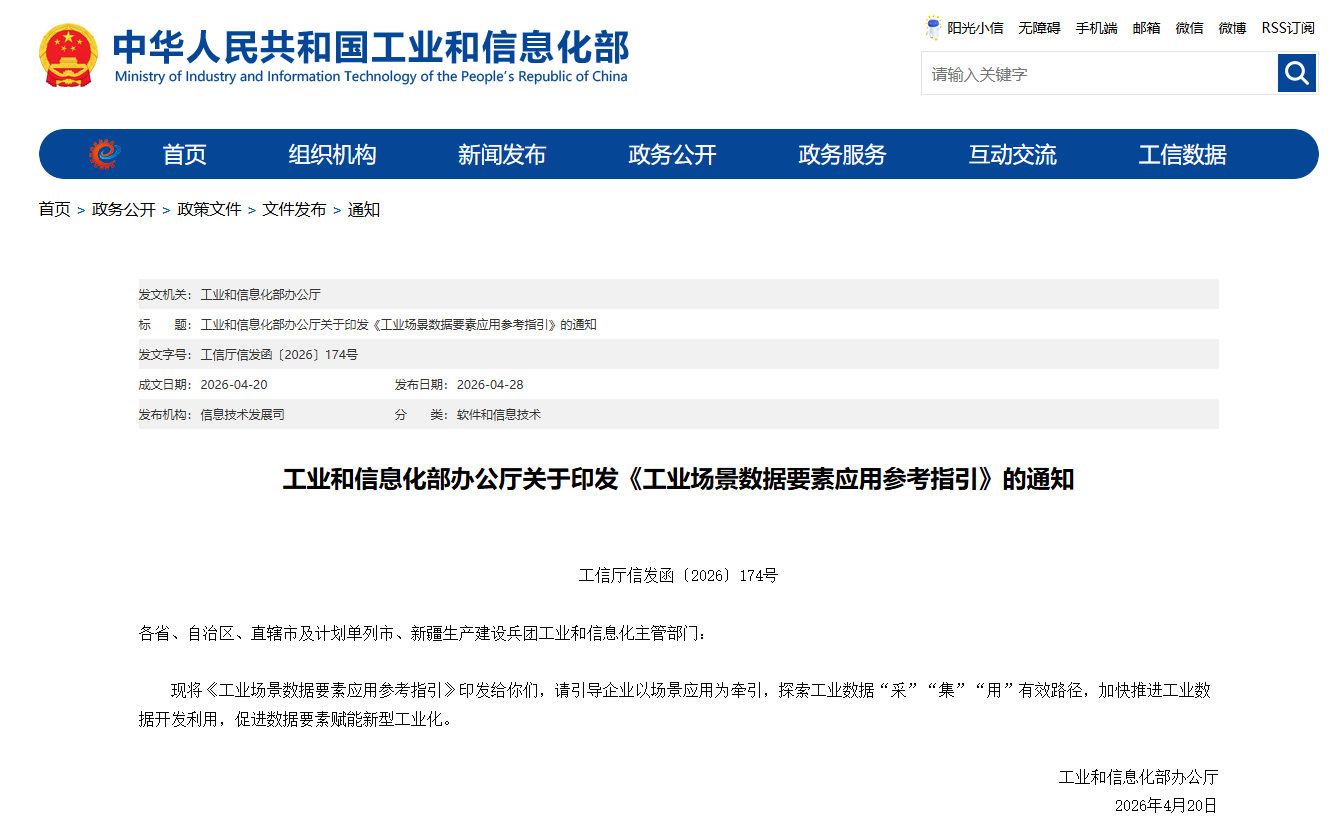Click signature 工业和信息化部办公厅 at article end
Image resolution: width=1341 pixels, height=839 pixels.
pos(1139,777)
